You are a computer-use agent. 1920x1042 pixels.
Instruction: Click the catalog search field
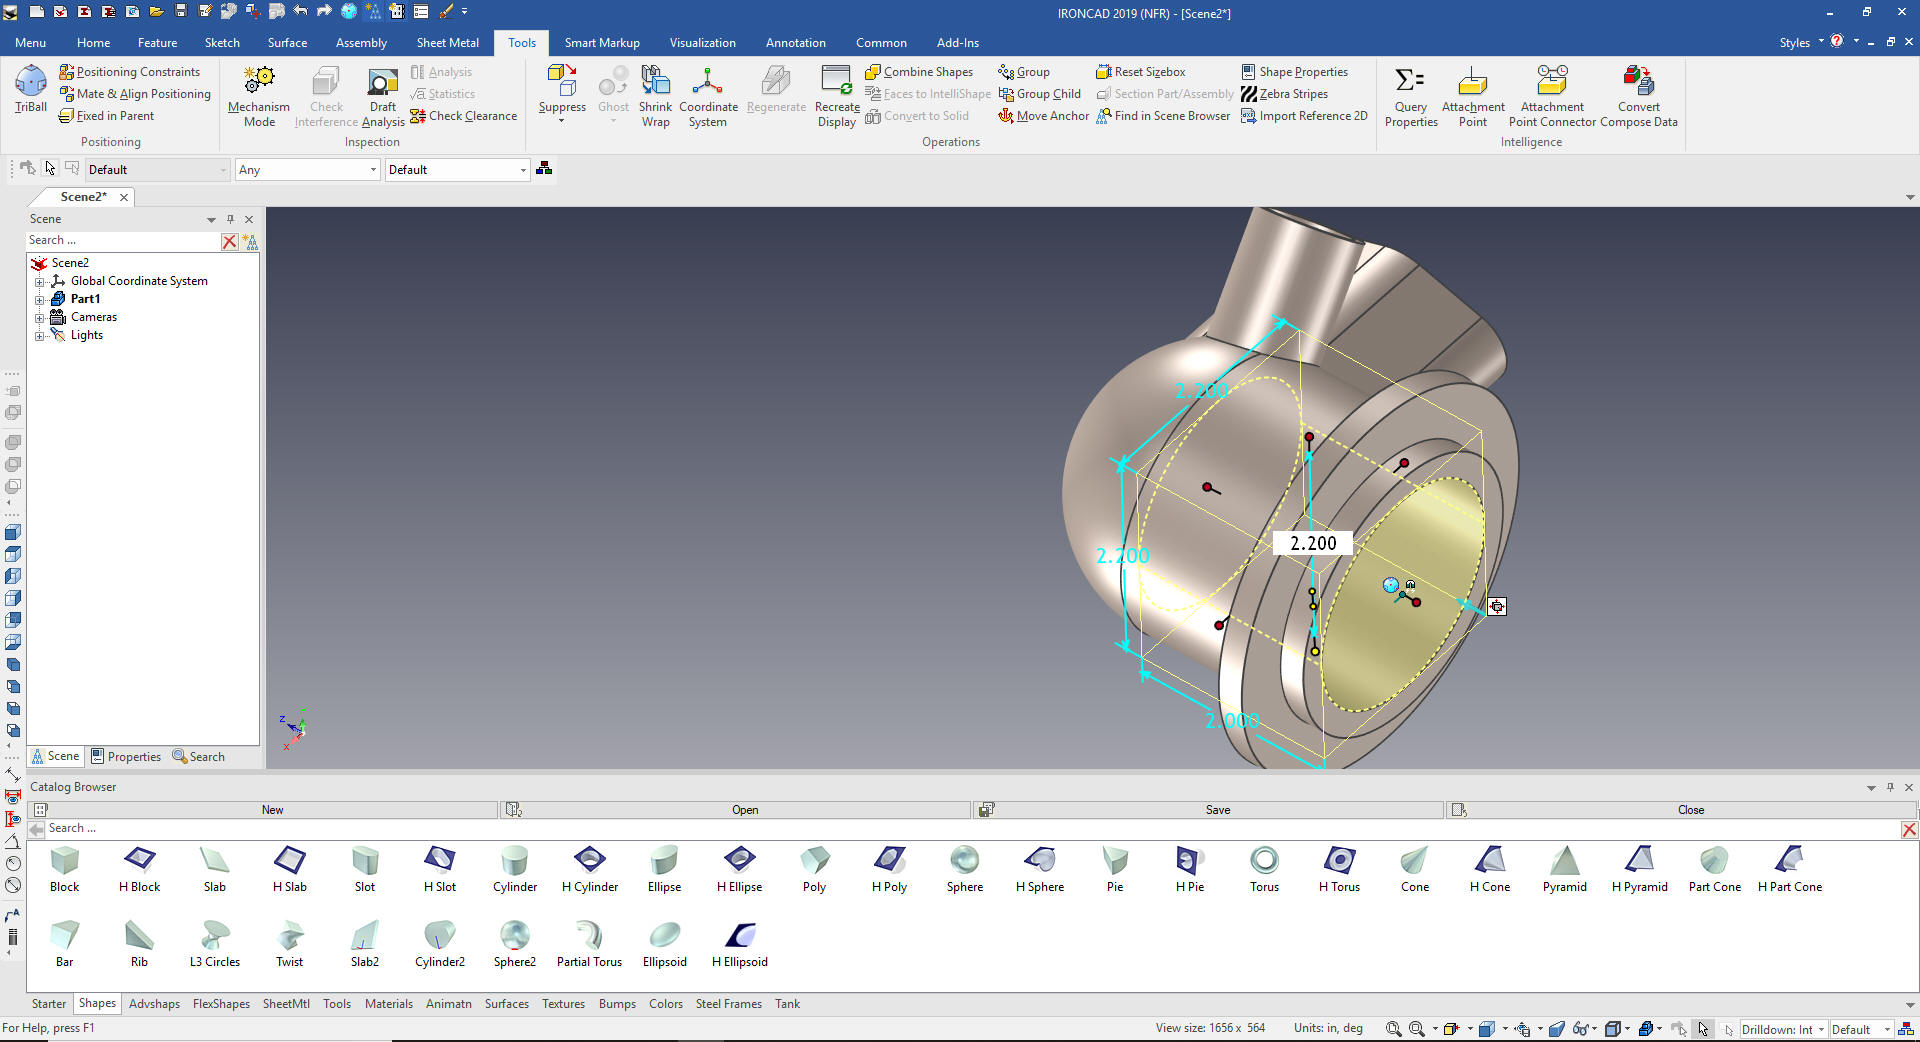[972, 829]
